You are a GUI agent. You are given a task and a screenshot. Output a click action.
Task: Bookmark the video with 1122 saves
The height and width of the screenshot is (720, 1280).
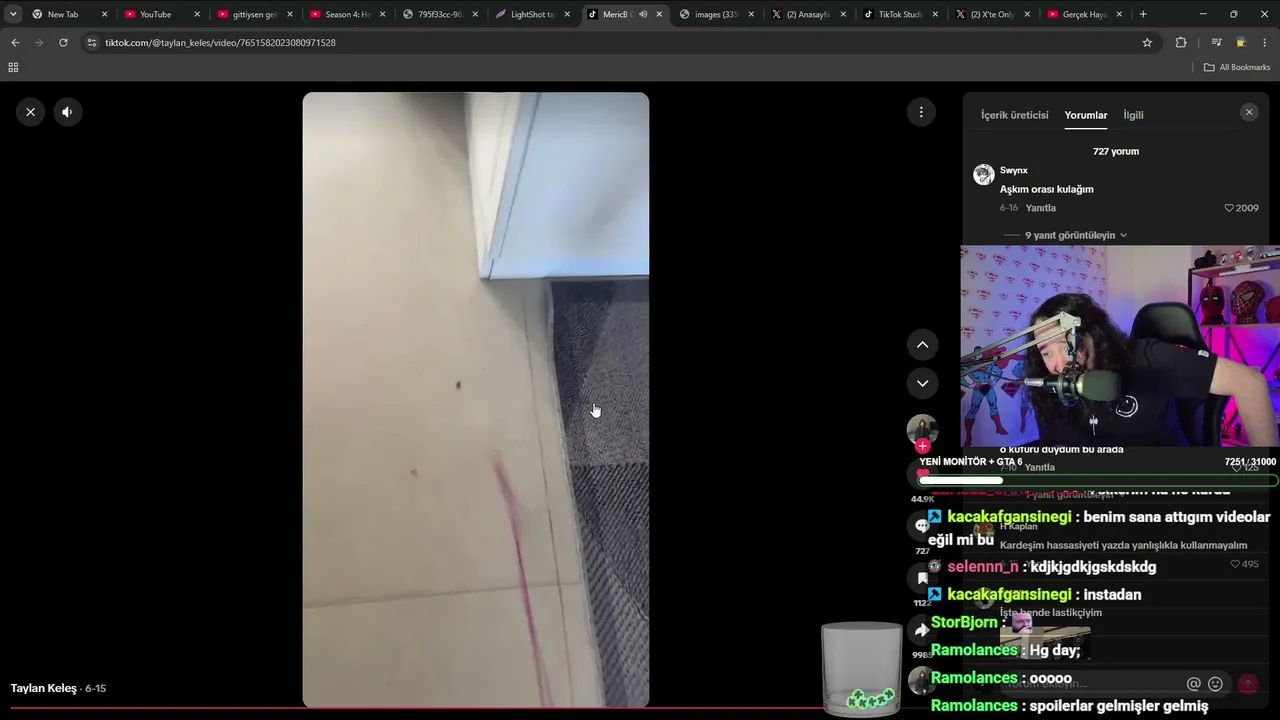point(922,578)
